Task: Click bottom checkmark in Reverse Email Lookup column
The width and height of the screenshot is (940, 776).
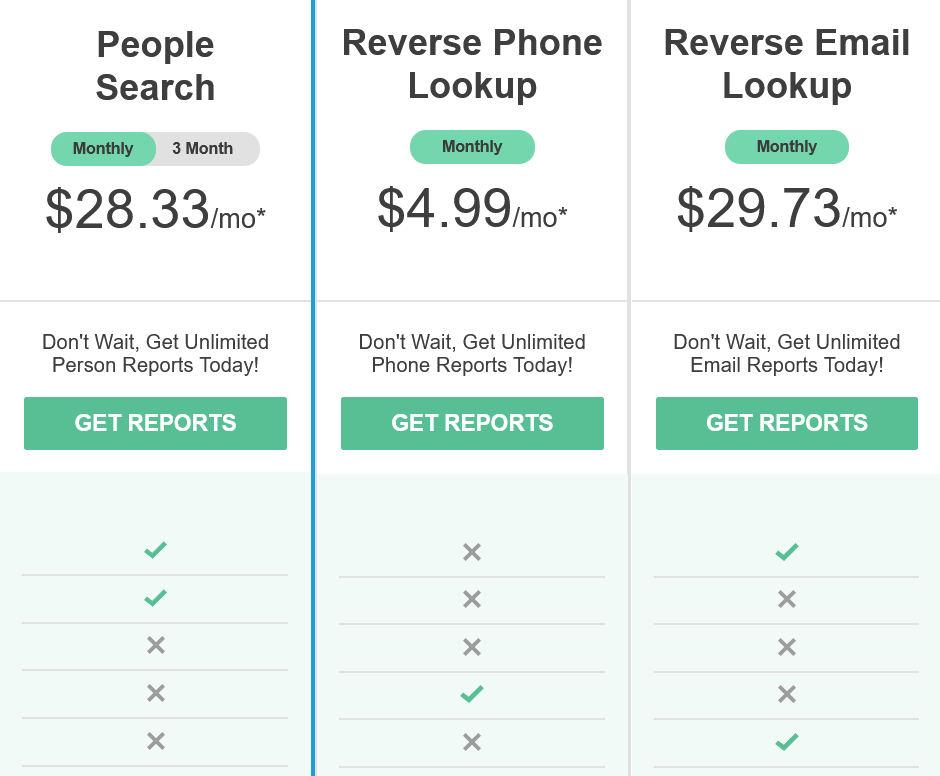Action: click(x=787, y=742)
